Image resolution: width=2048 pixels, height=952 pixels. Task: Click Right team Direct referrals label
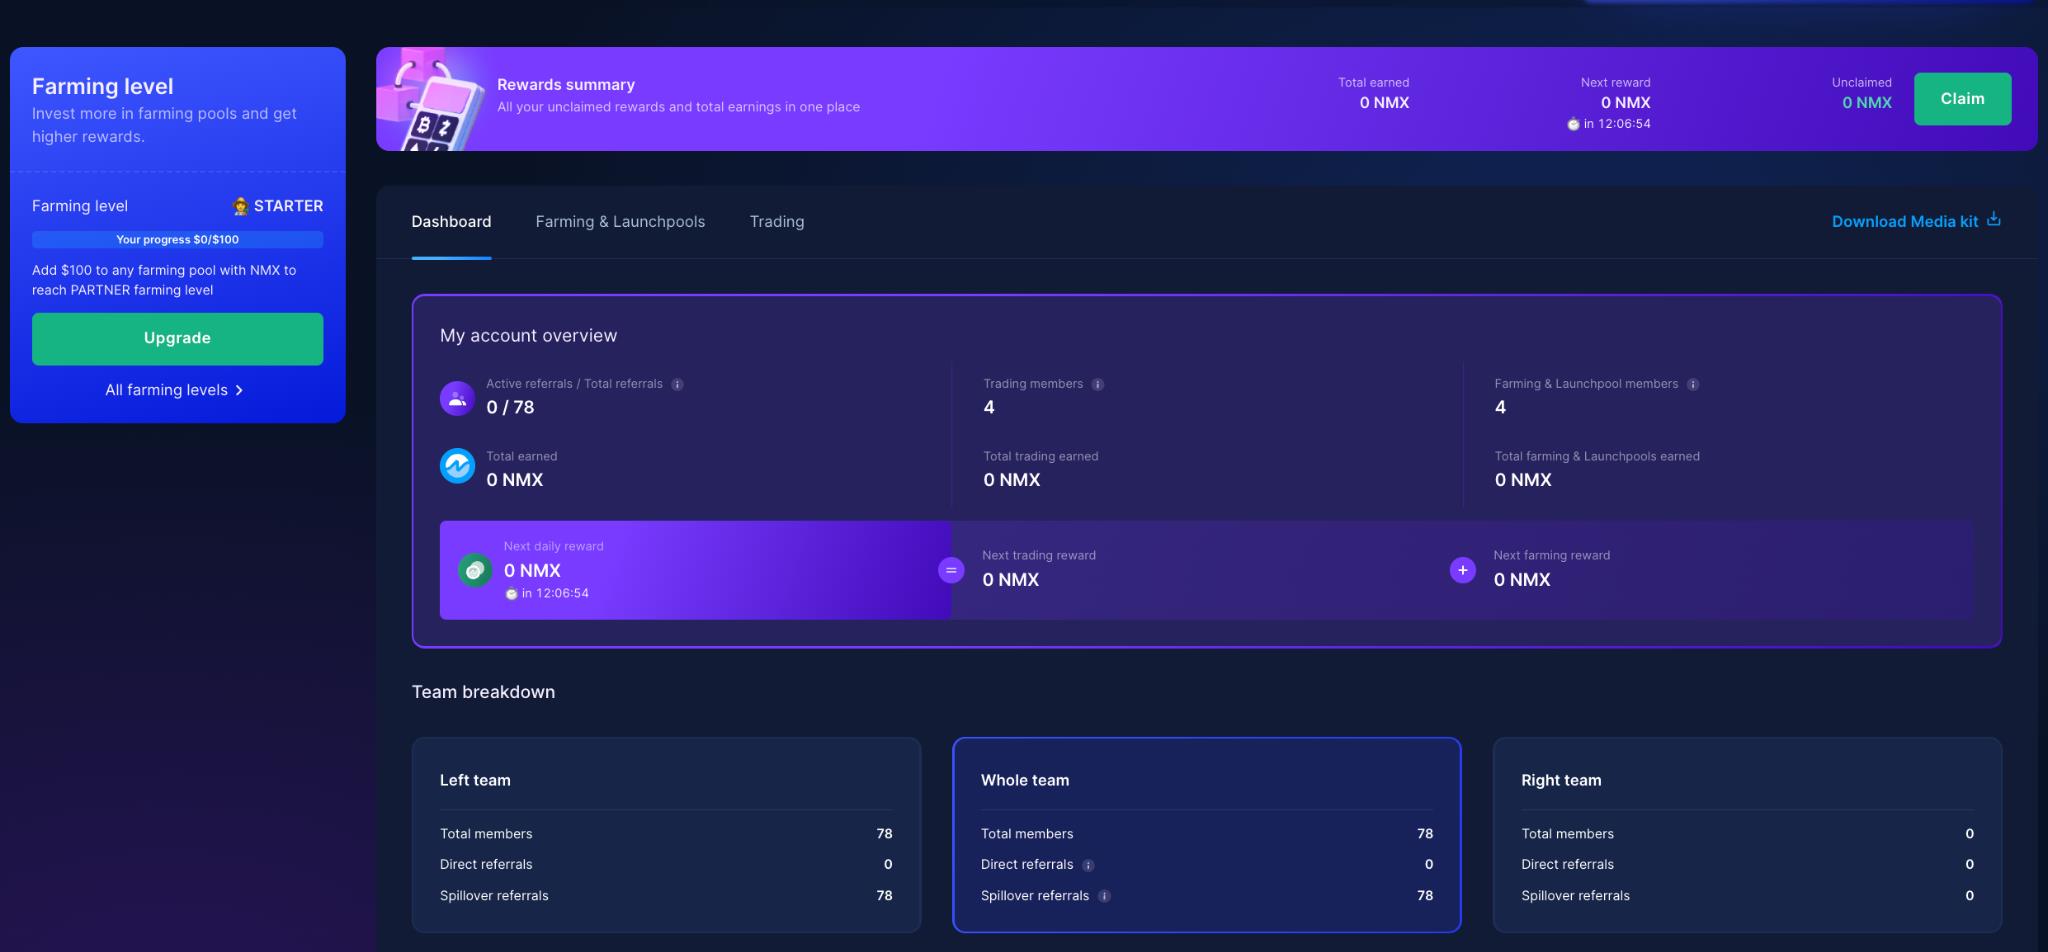coord(1567,865)
